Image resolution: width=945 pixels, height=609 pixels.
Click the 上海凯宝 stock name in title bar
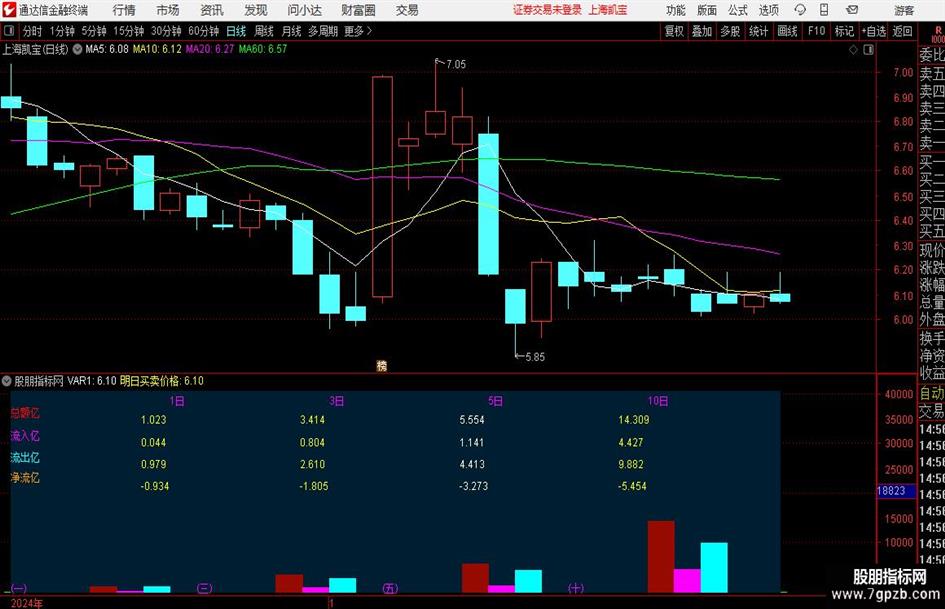(x=608, y=10)
